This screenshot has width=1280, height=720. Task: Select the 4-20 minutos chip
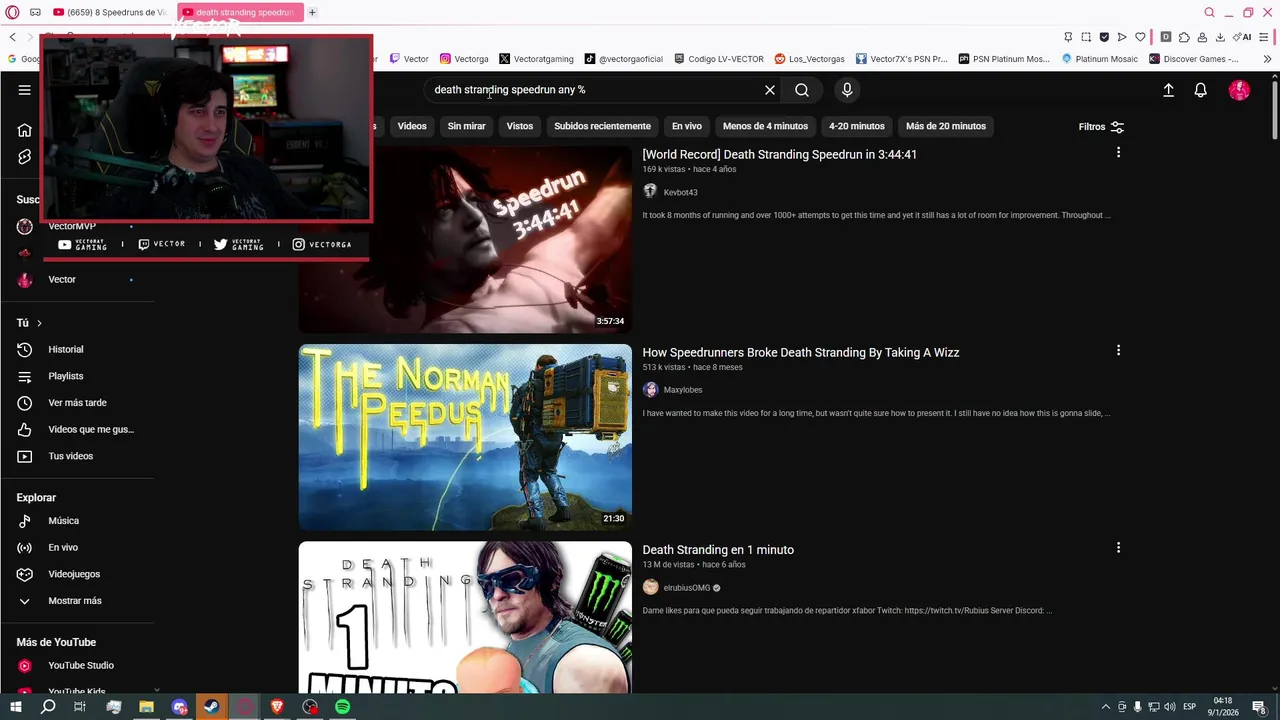pos(857,126)
